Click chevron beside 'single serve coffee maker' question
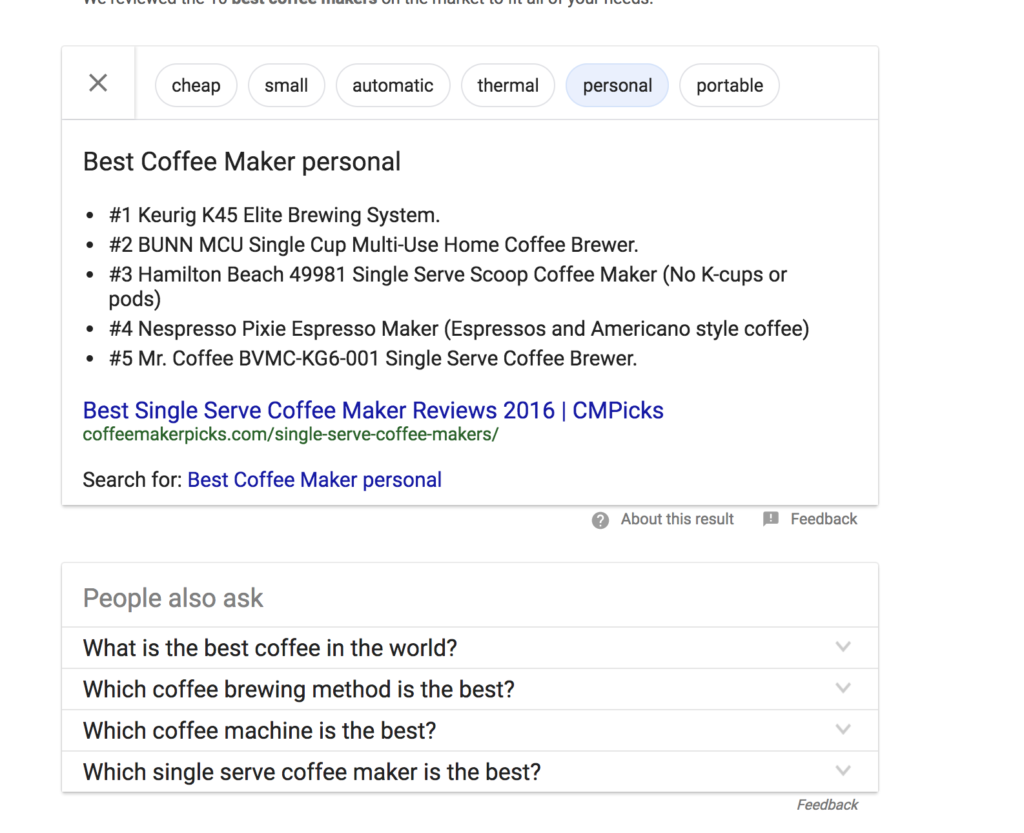This screenshot has width=1024, height=833. tap(843, 770)
